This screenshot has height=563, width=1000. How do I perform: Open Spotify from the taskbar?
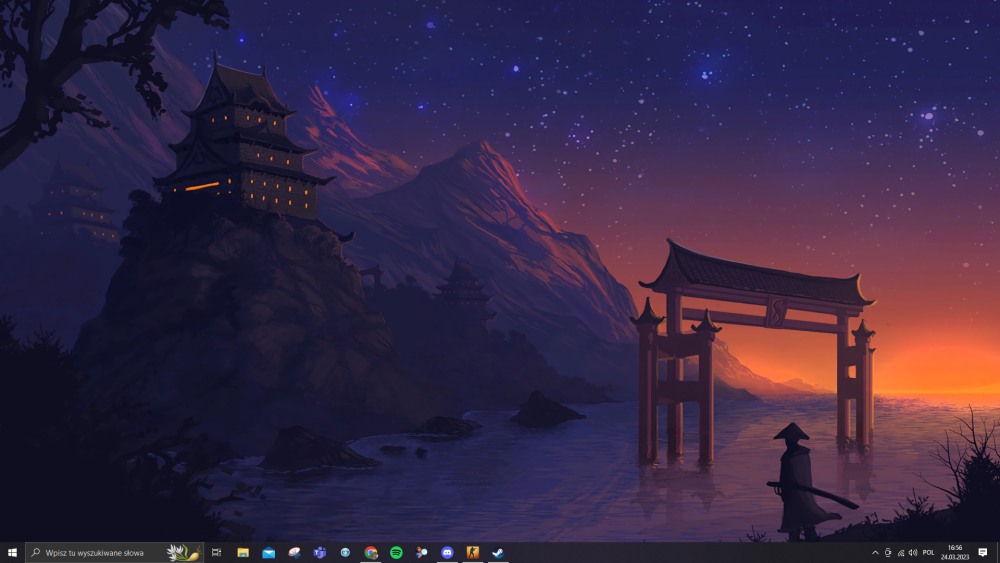click(396, 552)
